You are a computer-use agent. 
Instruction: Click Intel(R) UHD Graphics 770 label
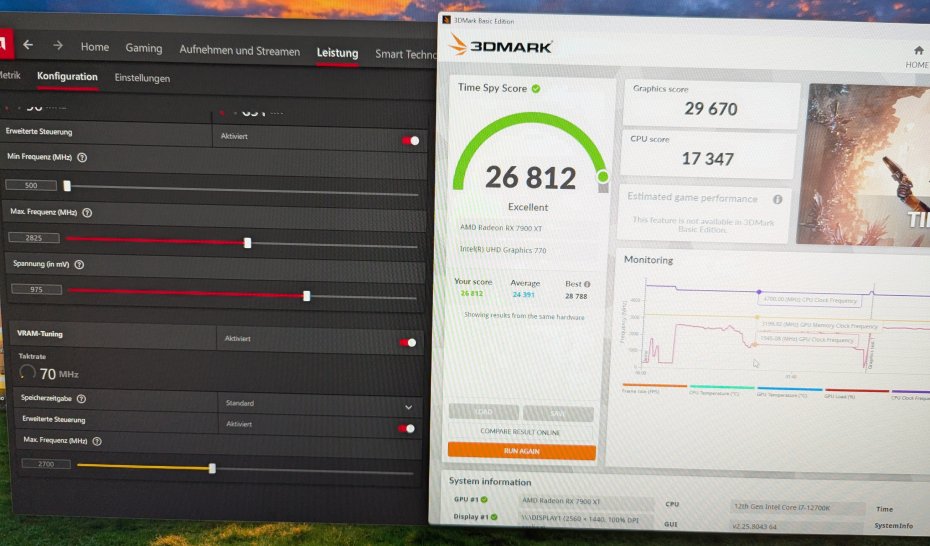(503, 250)
